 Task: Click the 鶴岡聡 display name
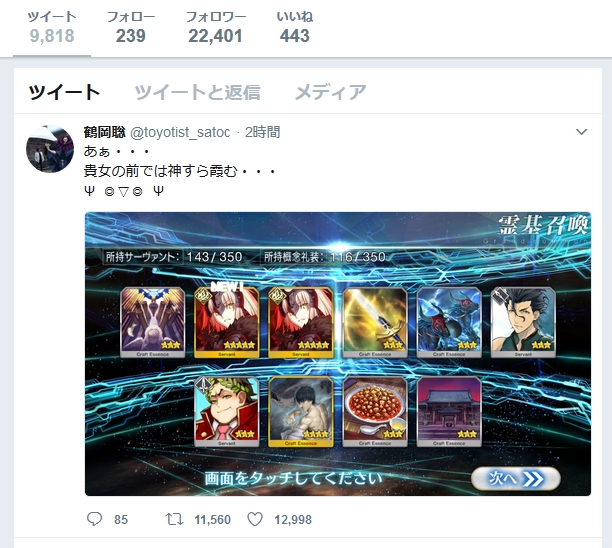click(104, 132)
